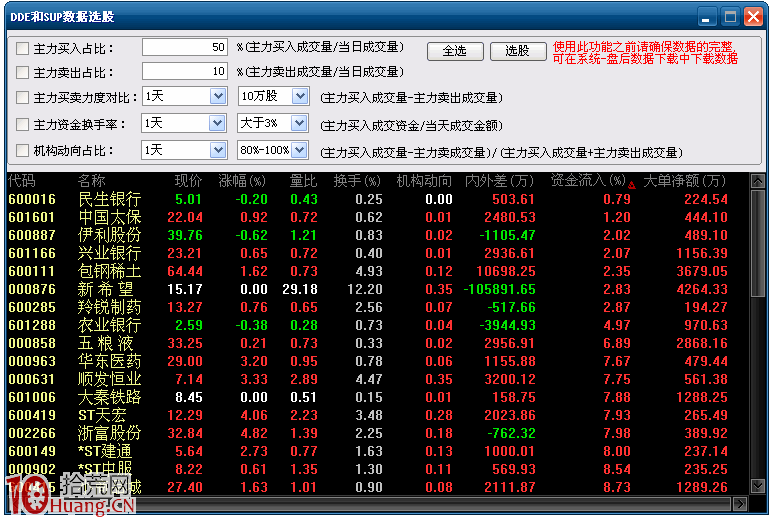Viewport: 779px width, 525px height.
Task: Click 量比 value 29.18
Action: 300,289
